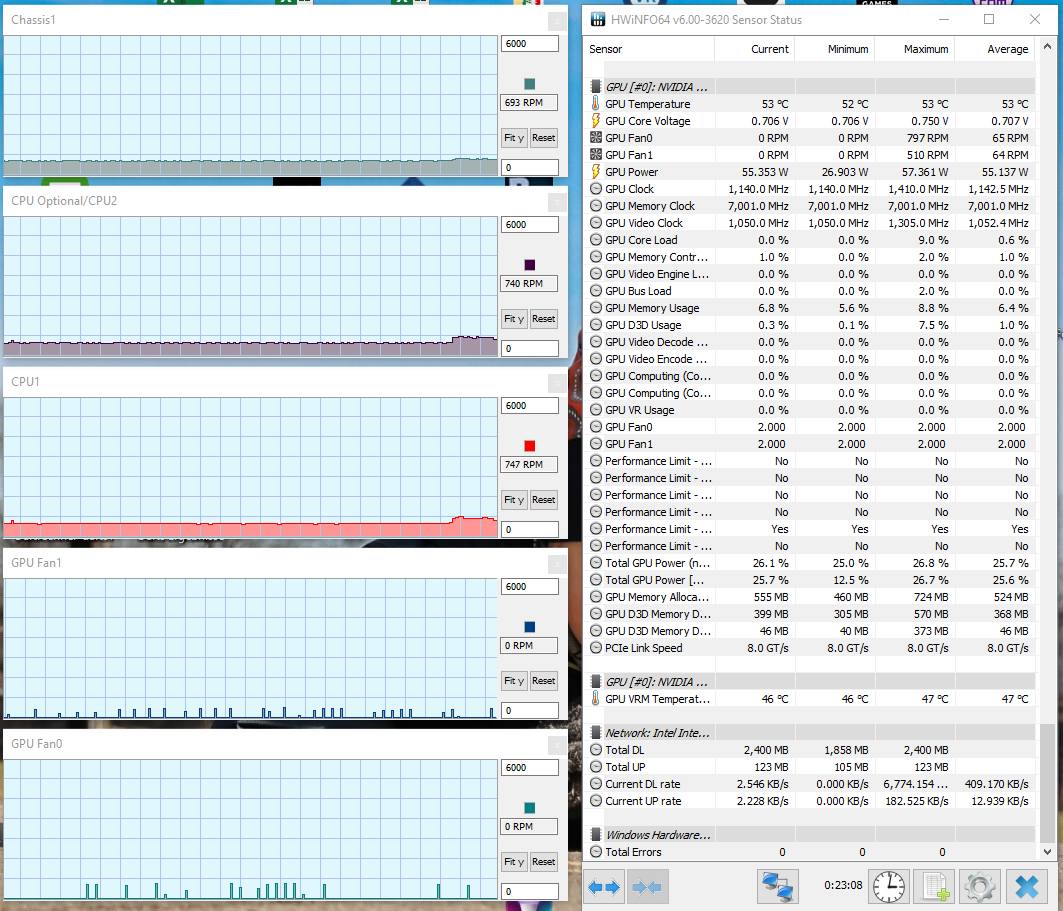Click Fit y in GPU Fan0 graph
1063x911 pixels.
click(514, 862)
